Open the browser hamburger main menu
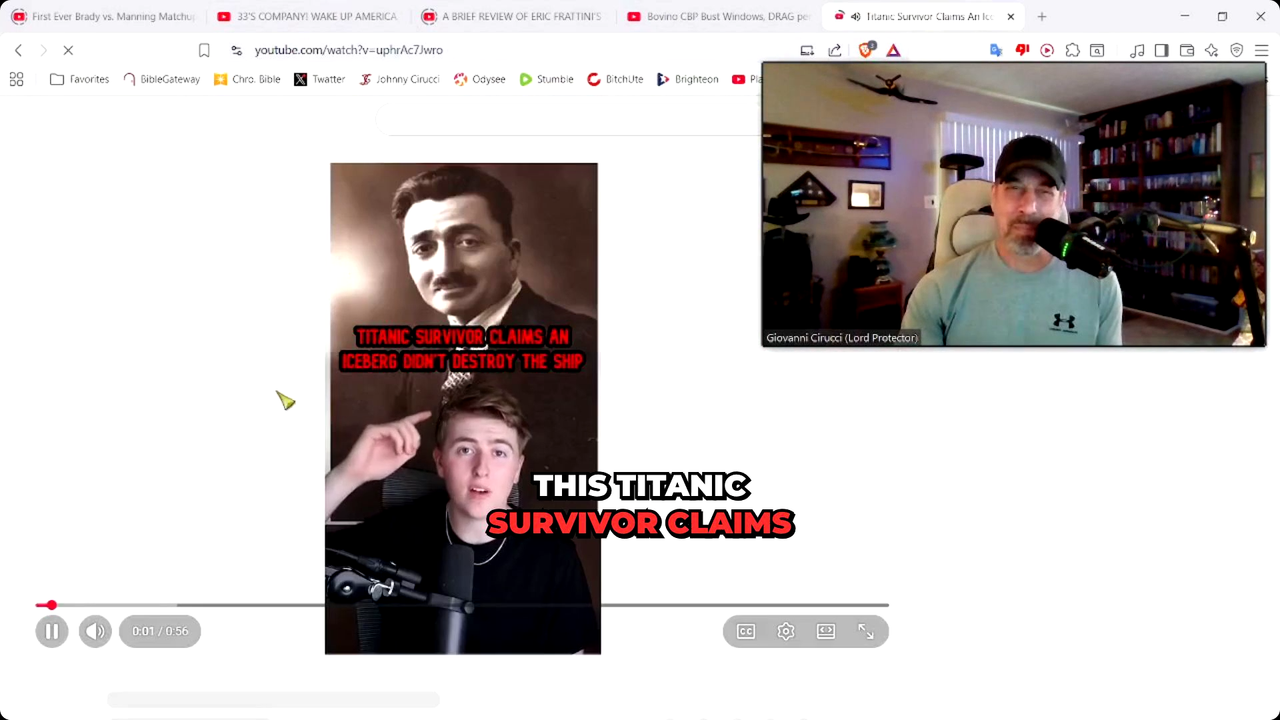 1261,50
